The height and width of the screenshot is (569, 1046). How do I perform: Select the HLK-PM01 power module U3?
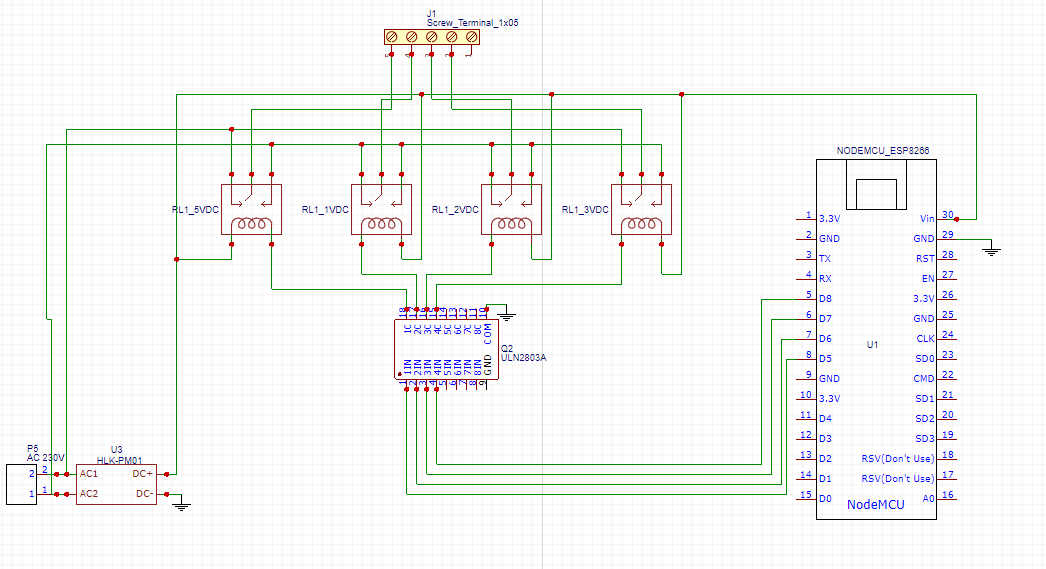(116, 484)
